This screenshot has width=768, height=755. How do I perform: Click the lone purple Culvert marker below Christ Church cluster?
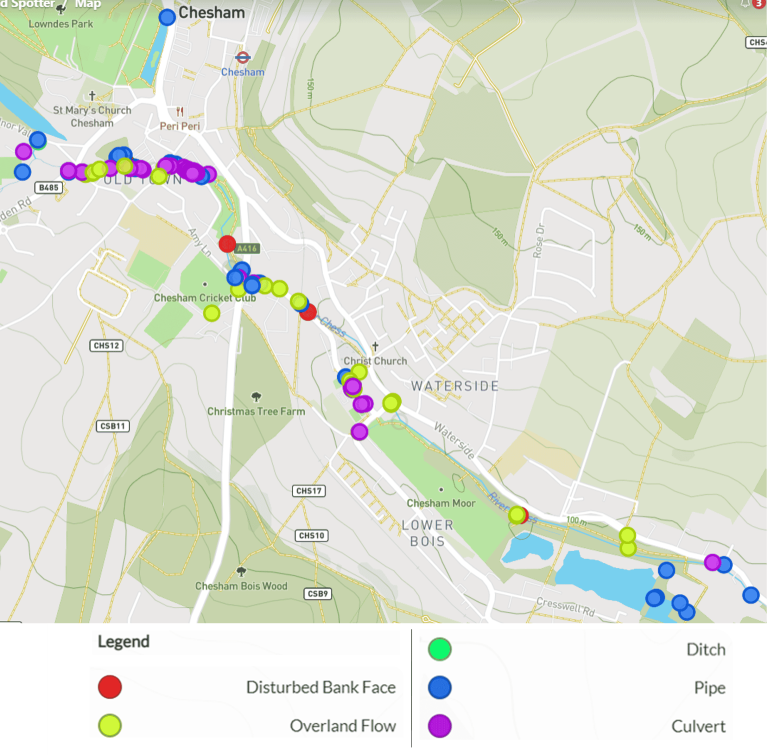pos(360,432)
